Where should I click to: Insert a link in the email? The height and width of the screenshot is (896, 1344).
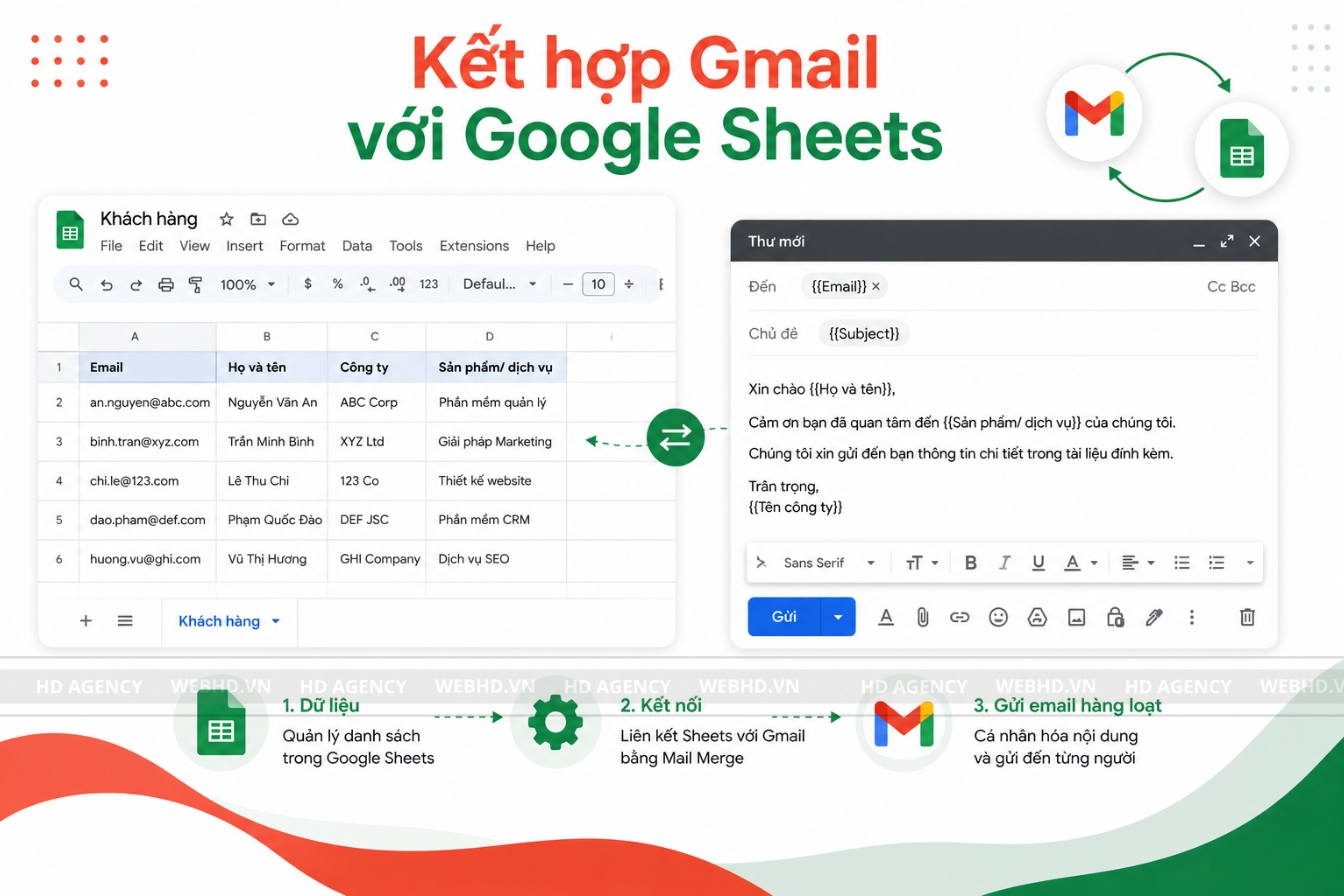point(960,617)
